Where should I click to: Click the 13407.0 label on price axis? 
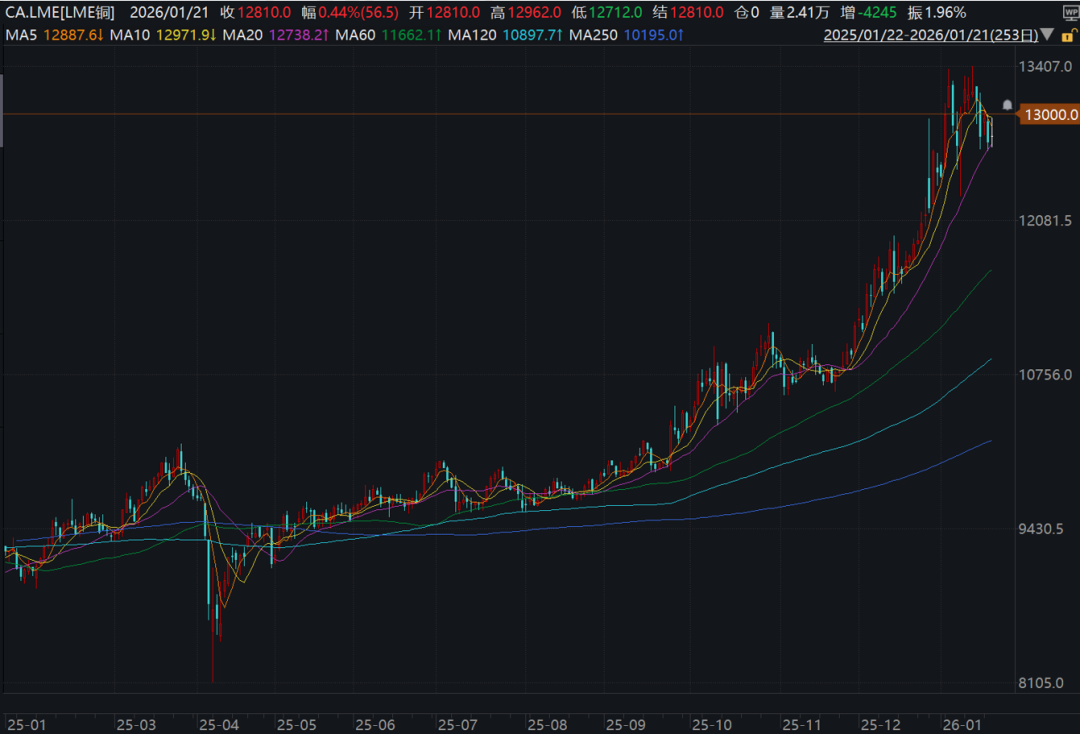[x=1047, y=67]
